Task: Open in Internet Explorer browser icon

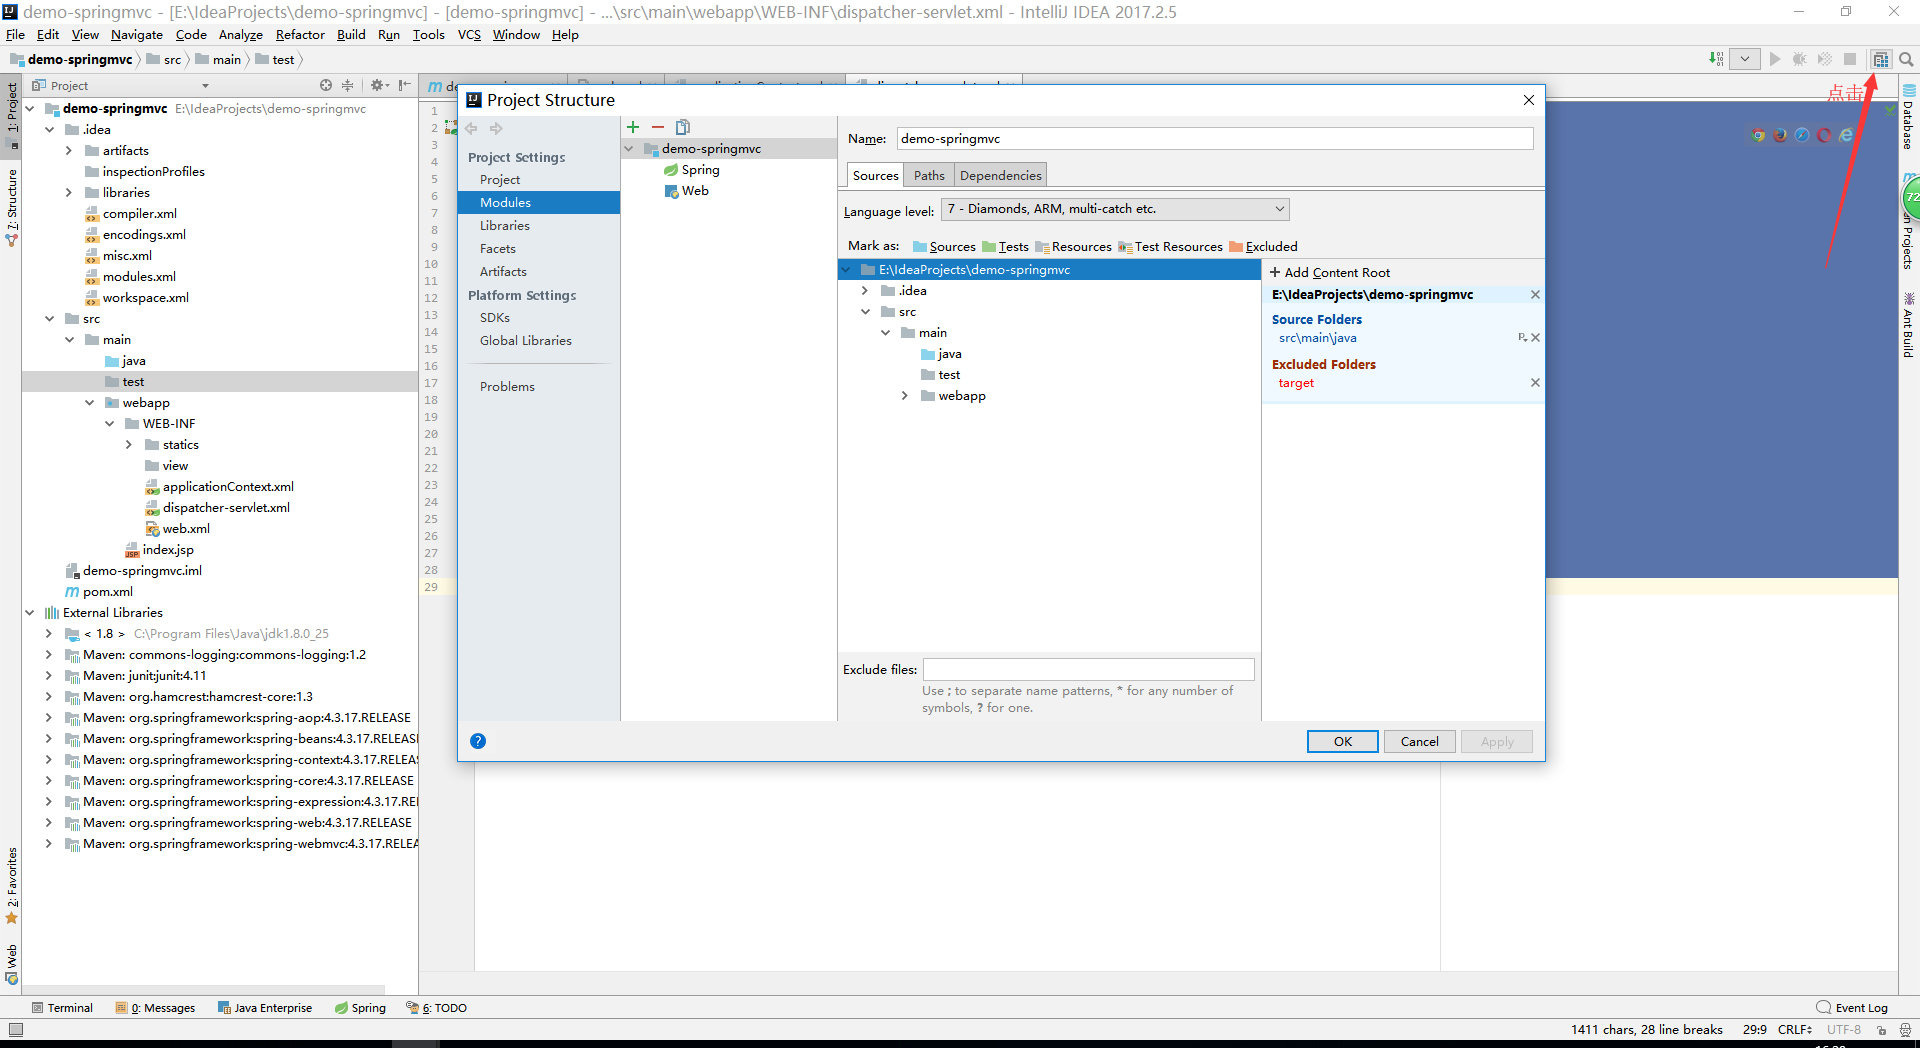Action: pyautogui.click(x=1846, y=135)
